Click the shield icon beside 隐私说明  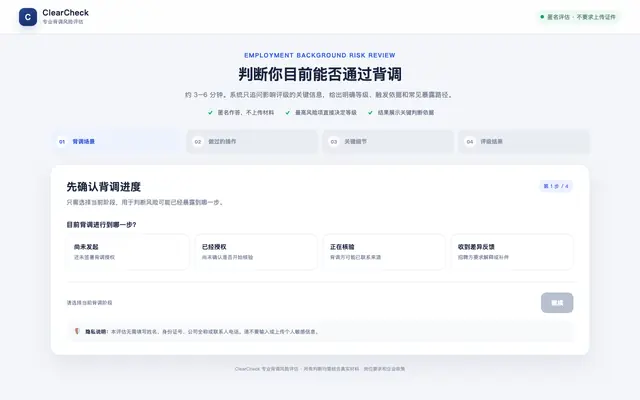tap(77, 331)
